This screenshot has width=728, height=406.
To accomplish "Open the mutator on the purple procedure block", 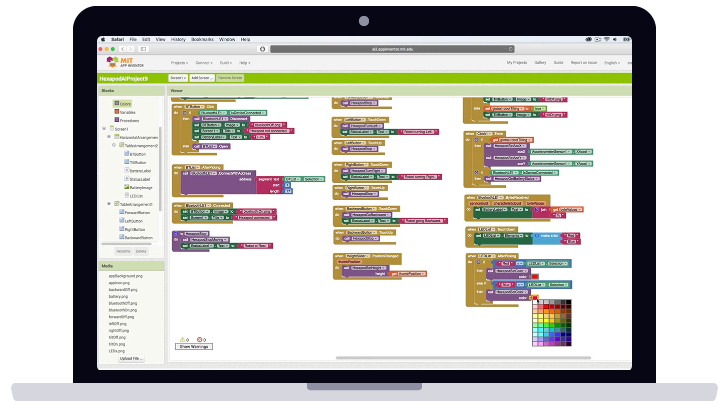I will [176, 234].
